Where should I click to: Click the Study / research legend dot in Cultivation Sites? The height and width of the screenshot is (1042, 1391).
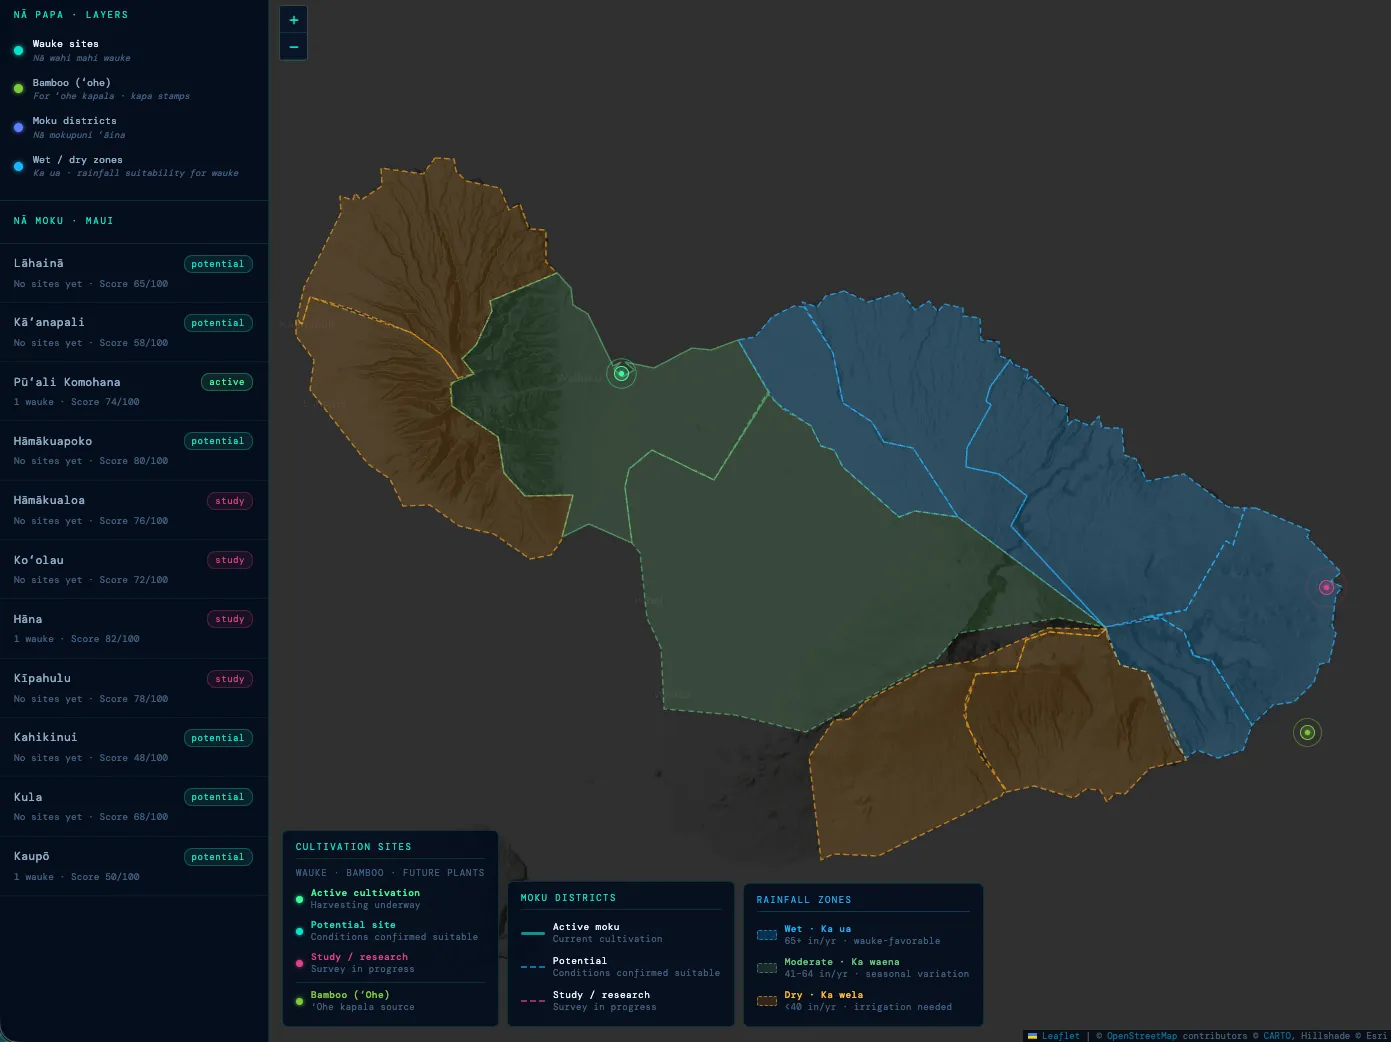click(299, 963)
